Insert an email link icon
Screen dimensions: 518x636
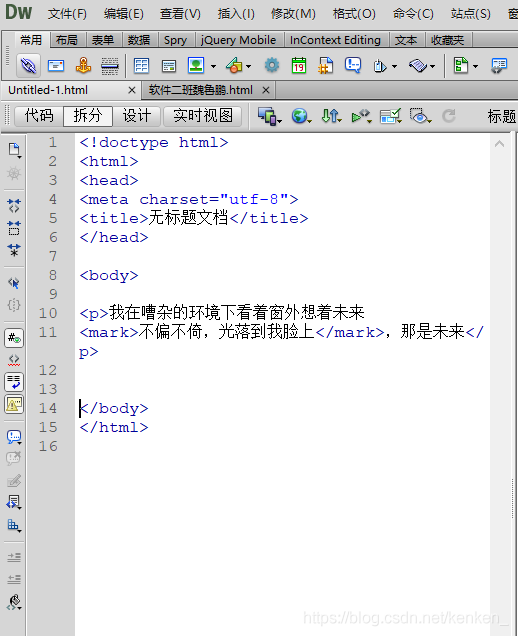[x=56, y=65]
